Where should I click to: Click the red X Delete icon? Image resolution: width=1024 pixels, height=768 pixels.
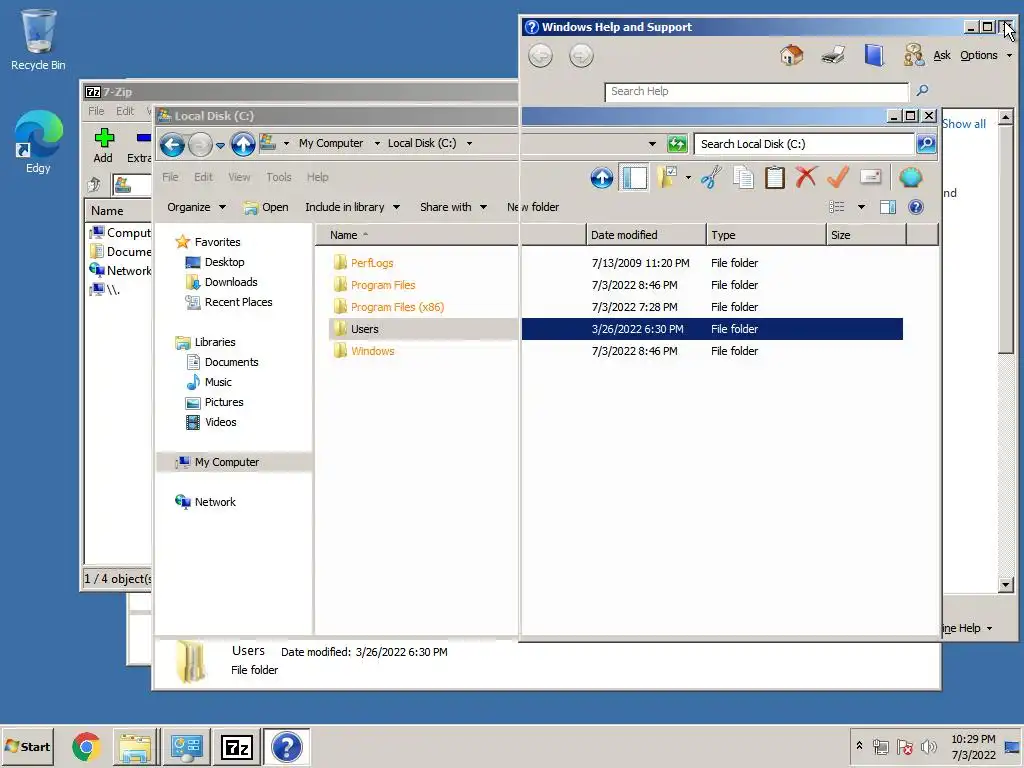(807, 177)
